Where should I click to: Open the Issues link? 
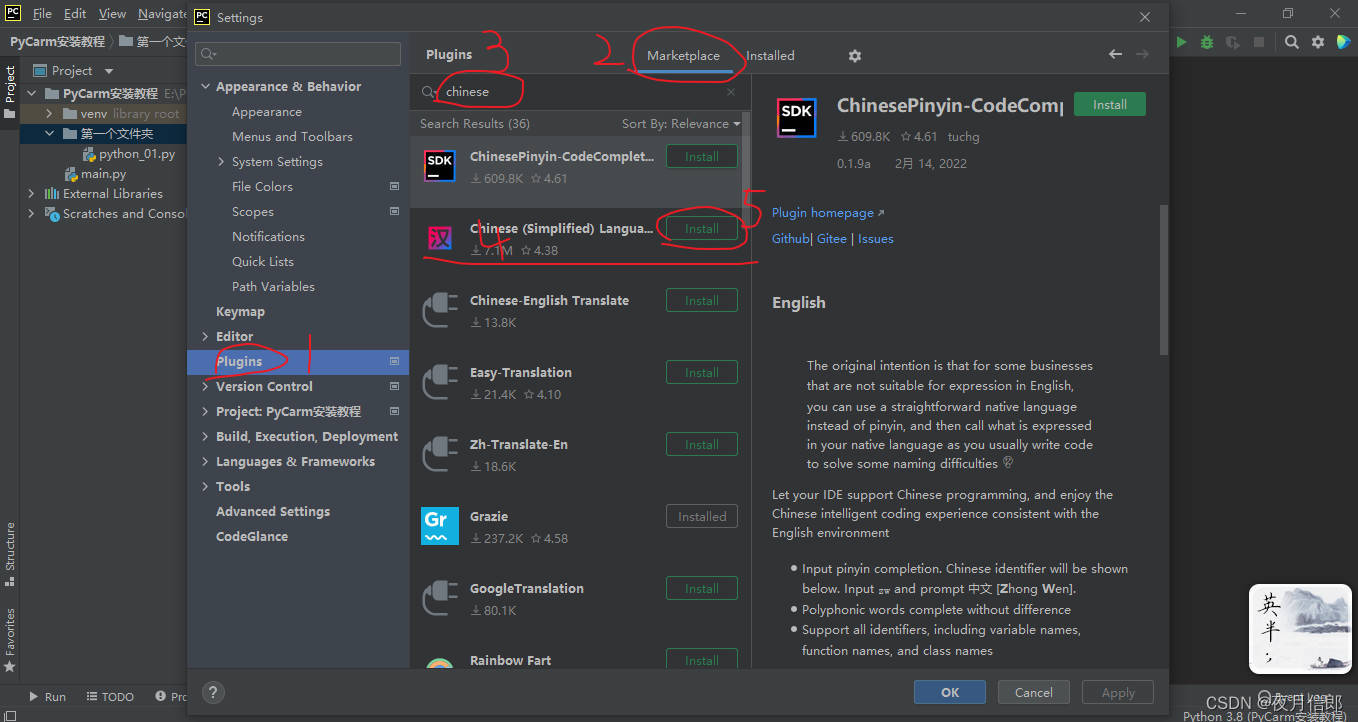(x=875, y=239)
